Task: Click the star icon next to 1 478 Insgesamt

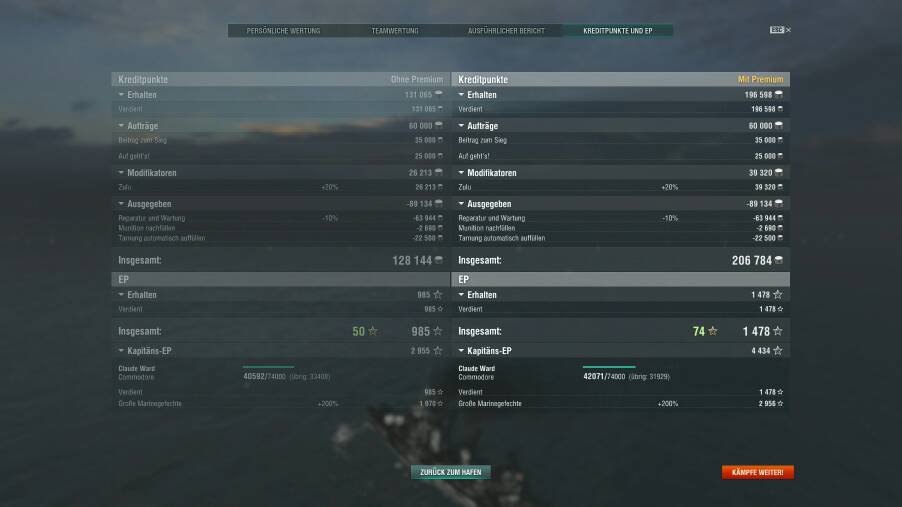Action: pos(778,331)
